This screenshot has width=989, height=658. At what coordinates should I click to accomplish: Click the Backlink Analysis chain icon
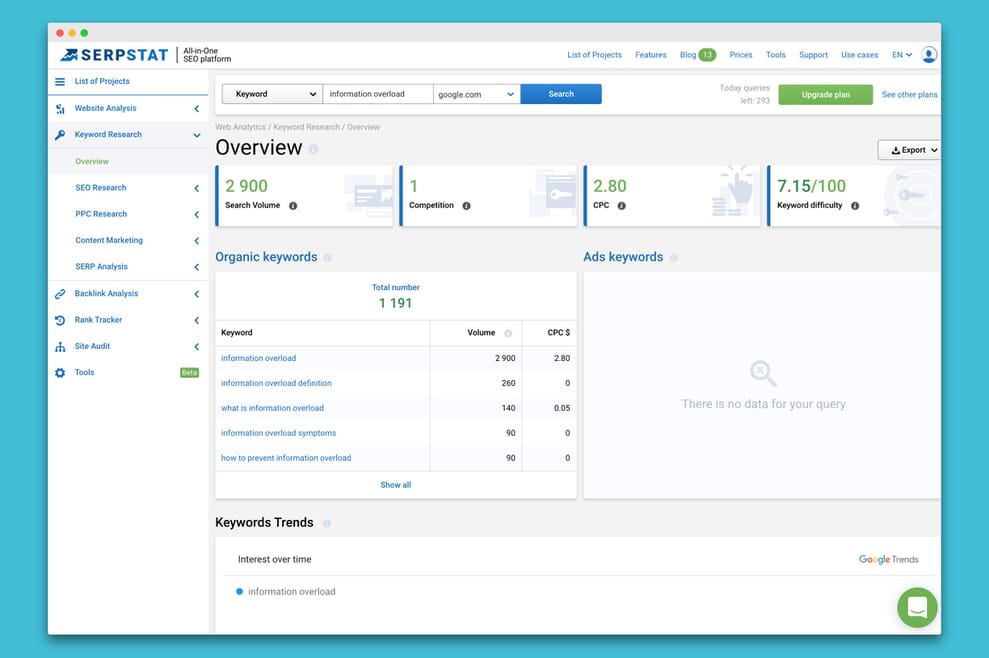(x=60, y=294)
